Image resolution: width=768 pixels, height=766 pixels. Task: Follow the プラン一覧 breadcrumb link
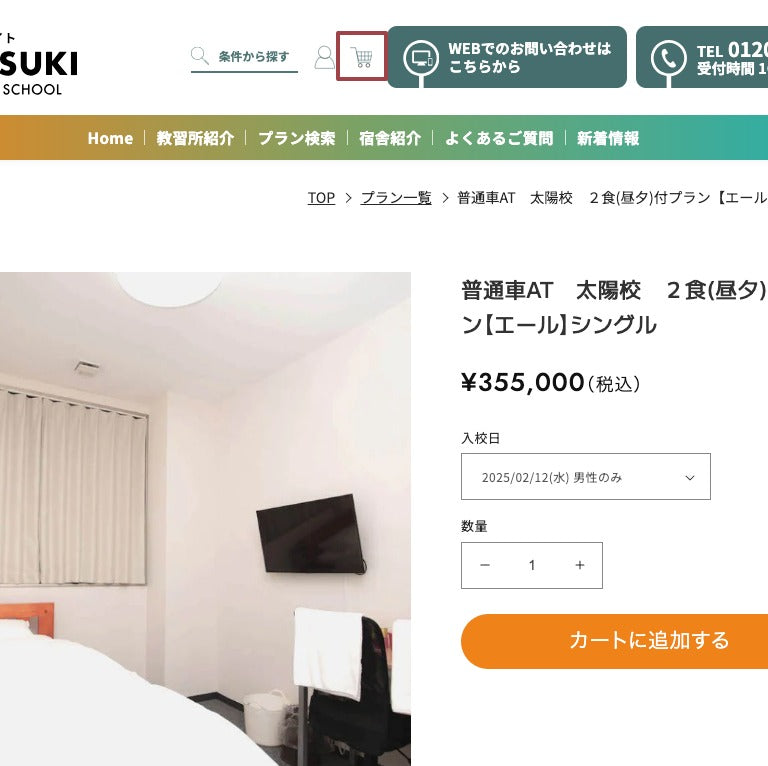pos(396,198)
